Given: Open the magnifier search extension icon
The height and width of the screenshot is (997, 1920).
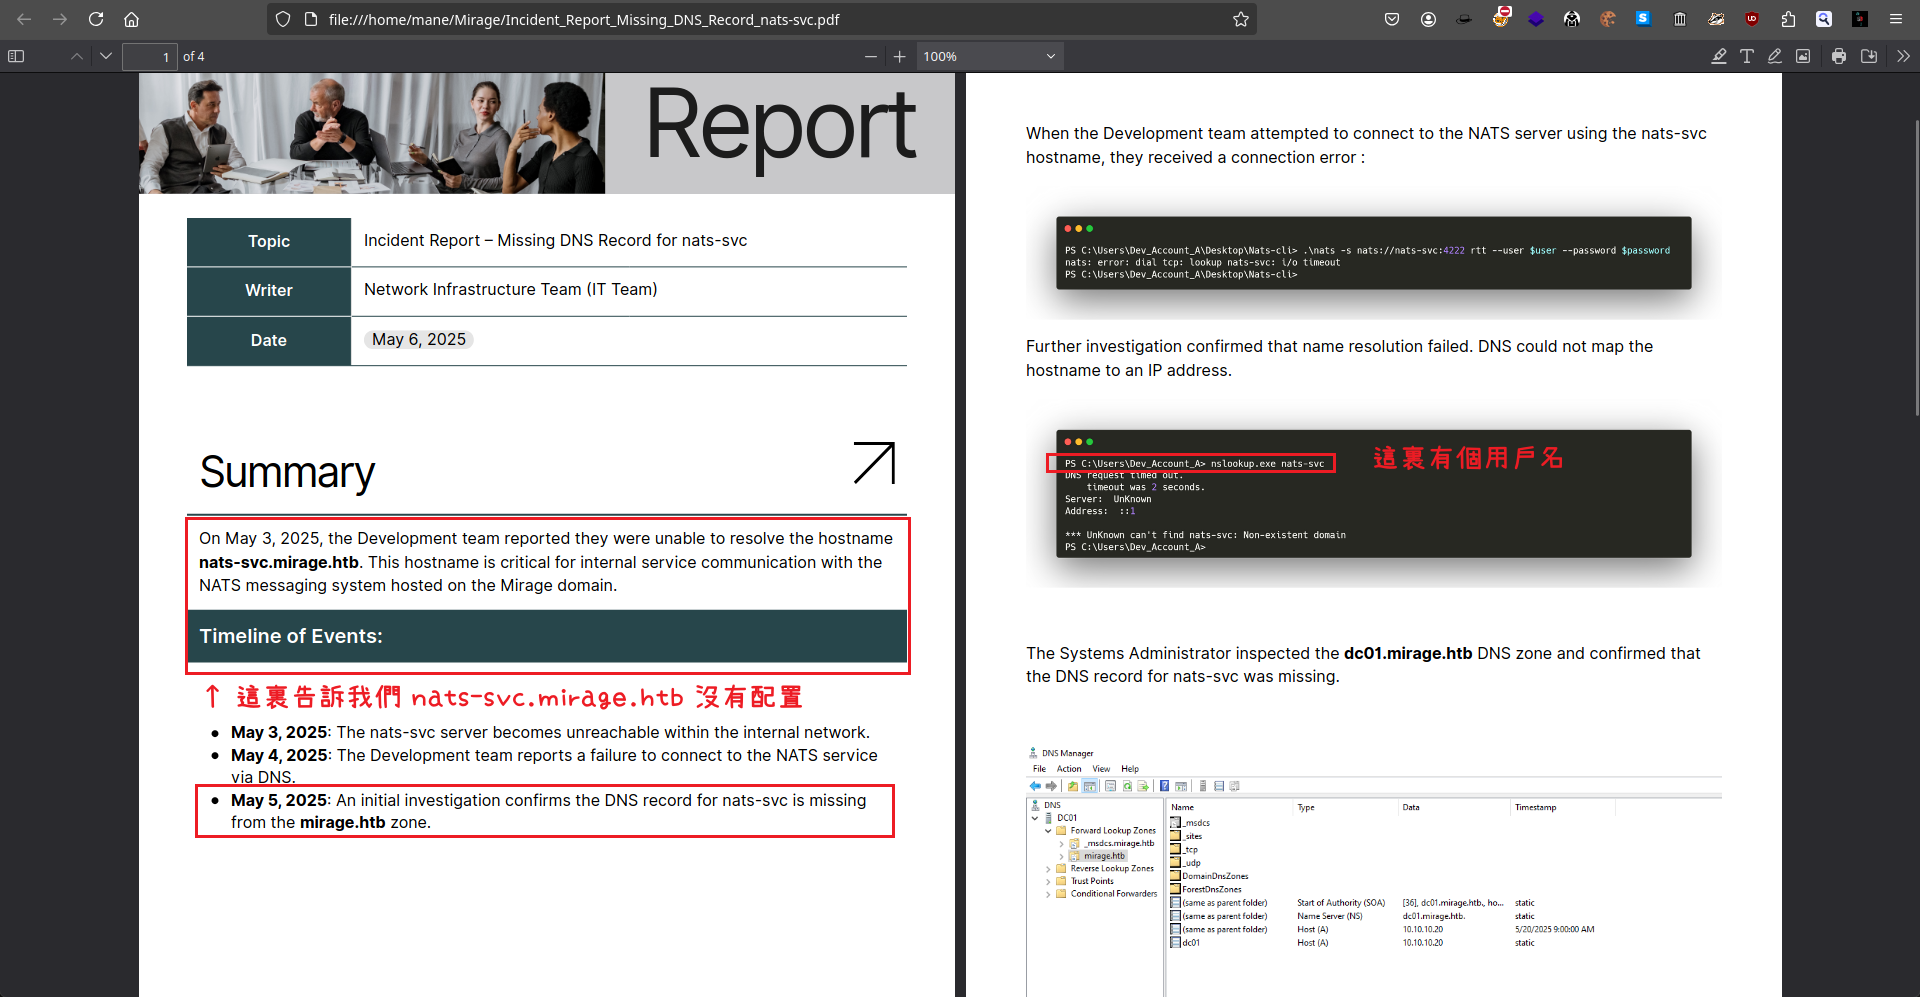Looking at the screenshot, I should [x=1824, y=19].
